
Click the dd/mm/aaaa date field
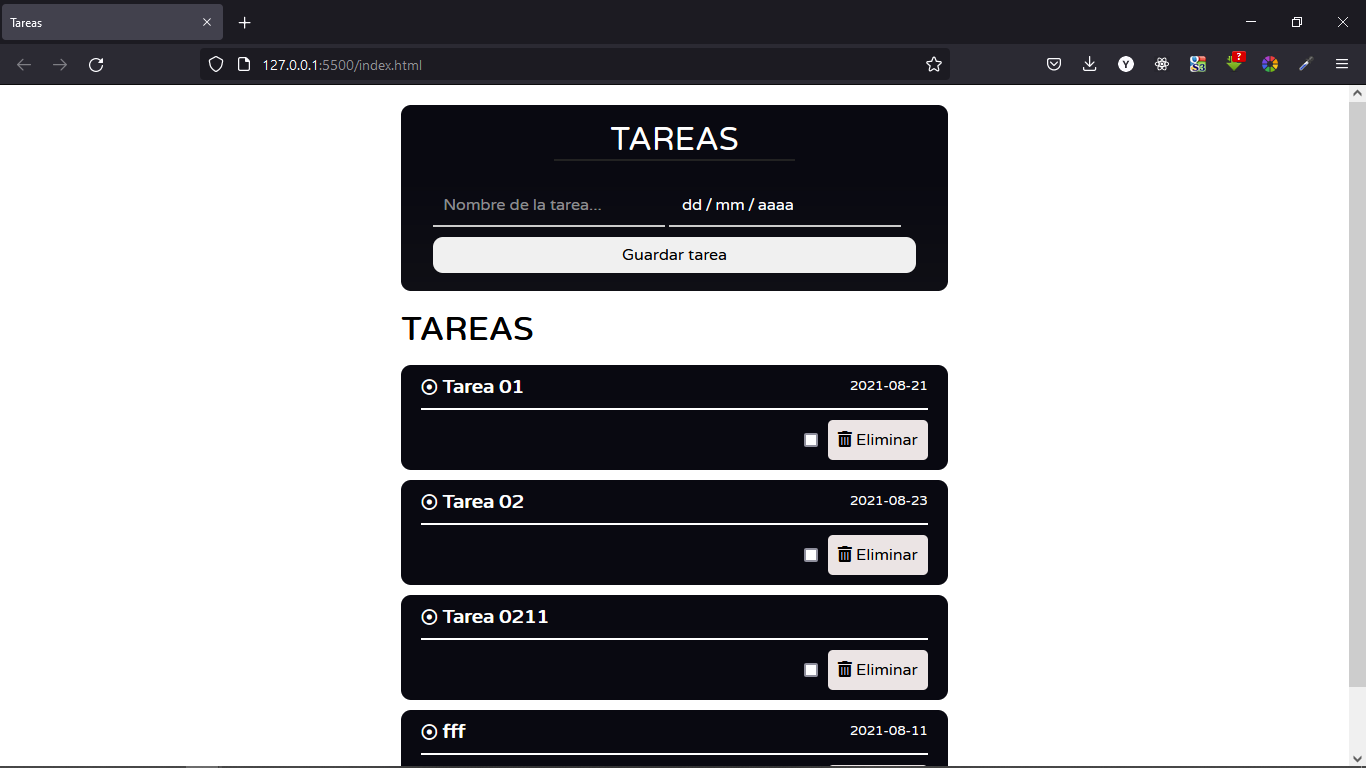785,205
